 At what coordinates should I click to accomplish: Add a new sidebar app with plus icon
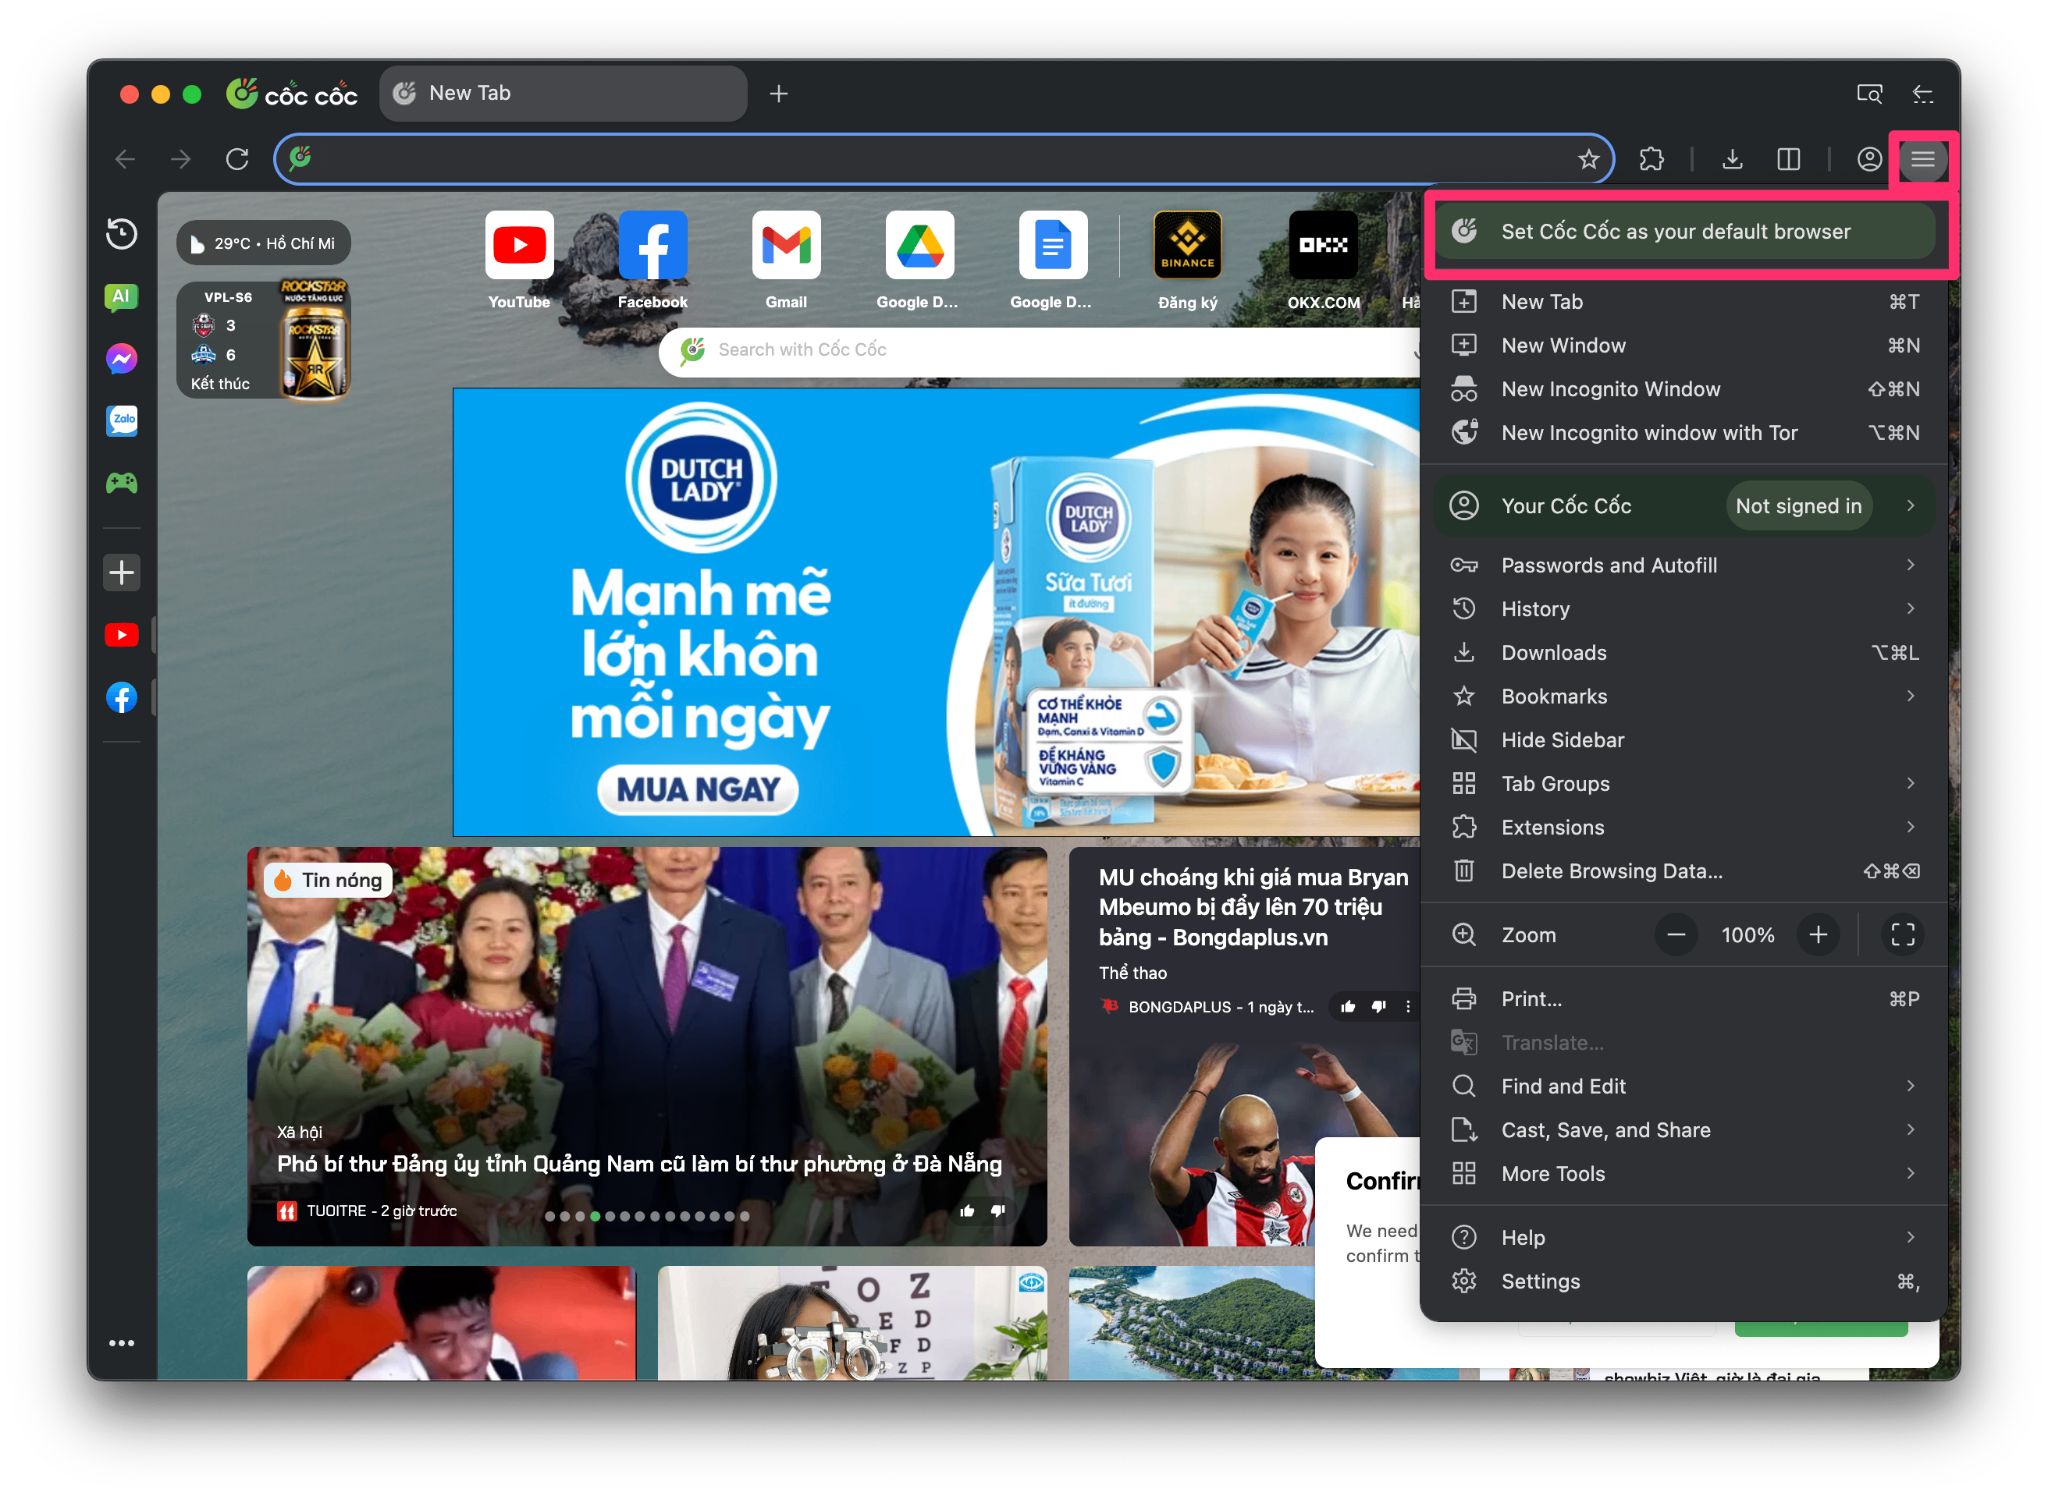coord(122,572)
